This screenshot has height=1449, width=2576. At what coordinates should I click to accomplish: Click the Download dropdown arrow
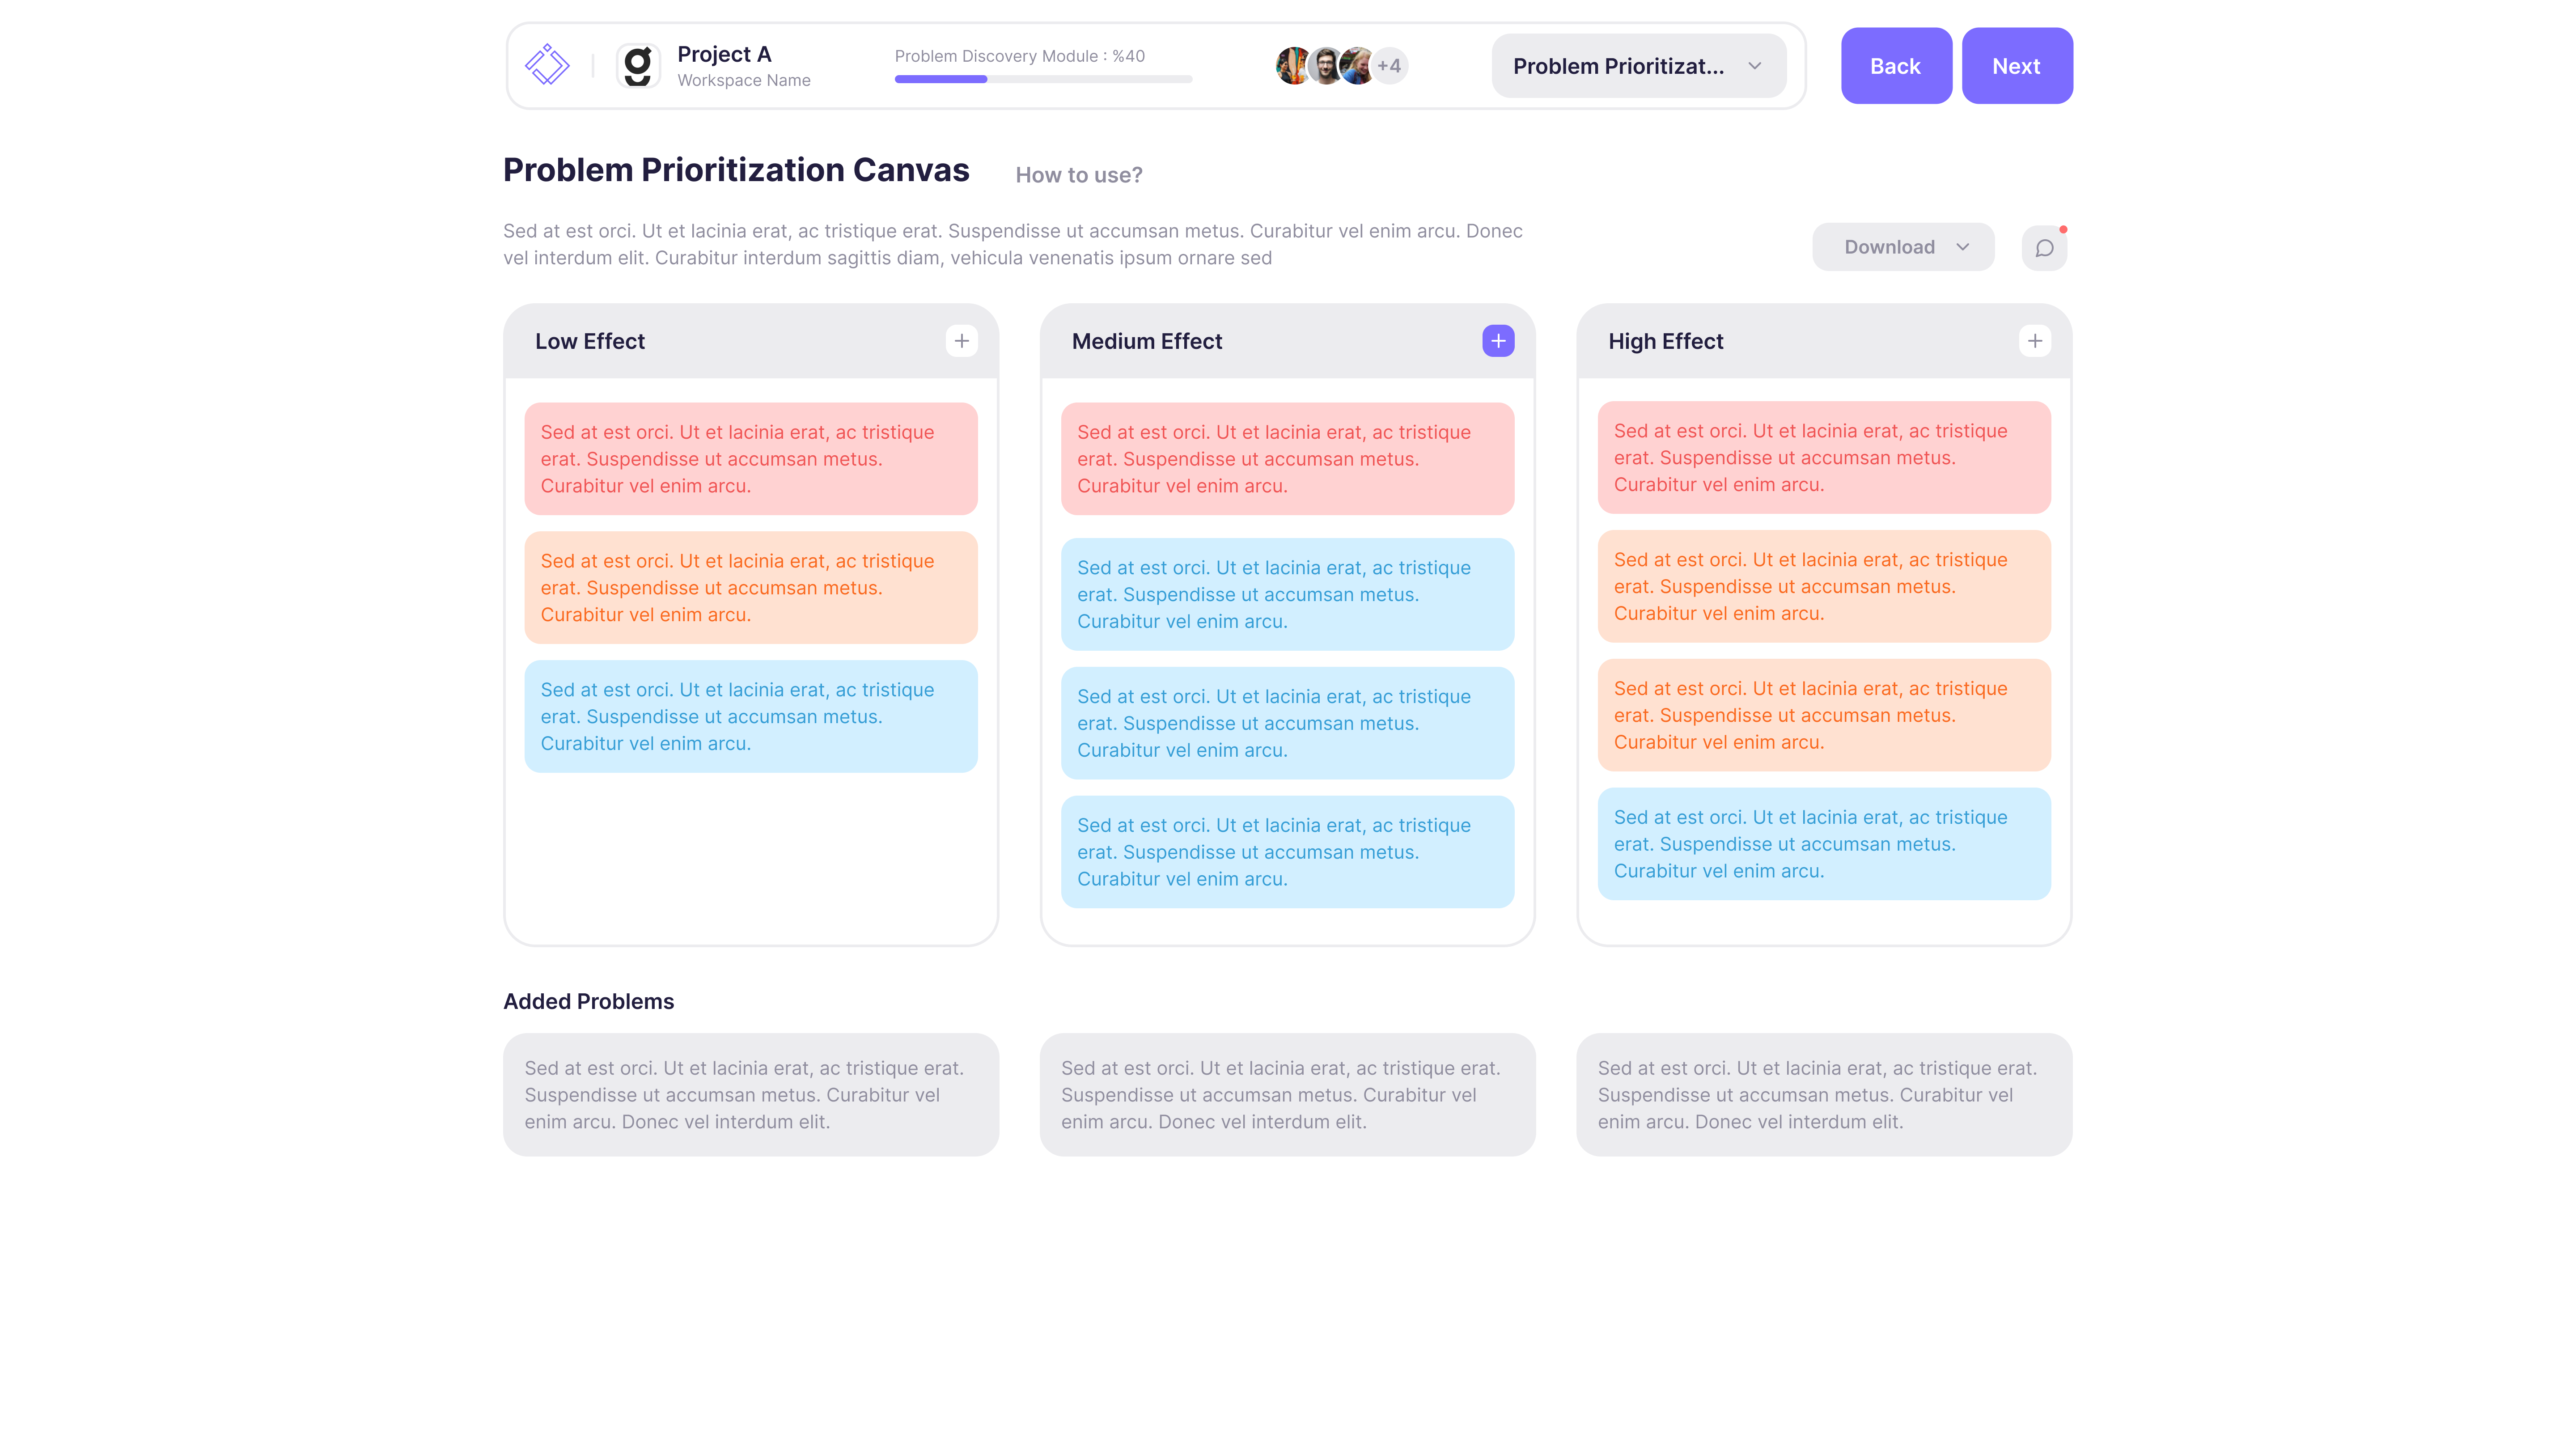pyautogui.click(x=1964, y=246)
